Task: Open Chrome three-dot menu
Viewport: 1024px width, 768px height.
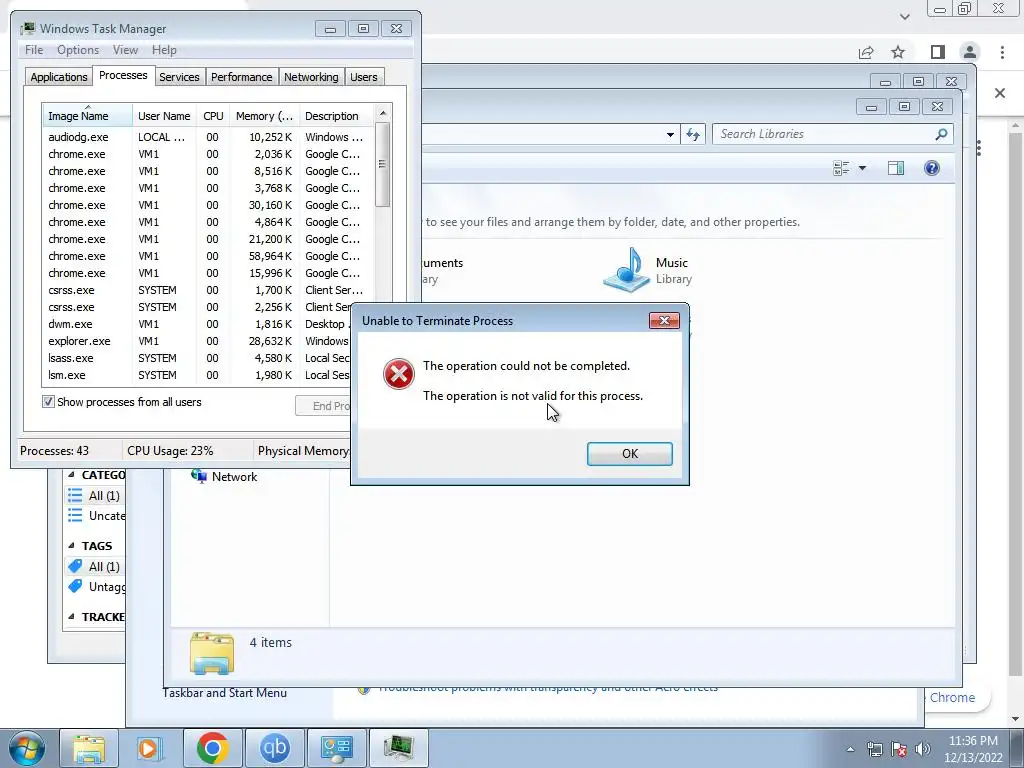Action: tap(1002, 52)
